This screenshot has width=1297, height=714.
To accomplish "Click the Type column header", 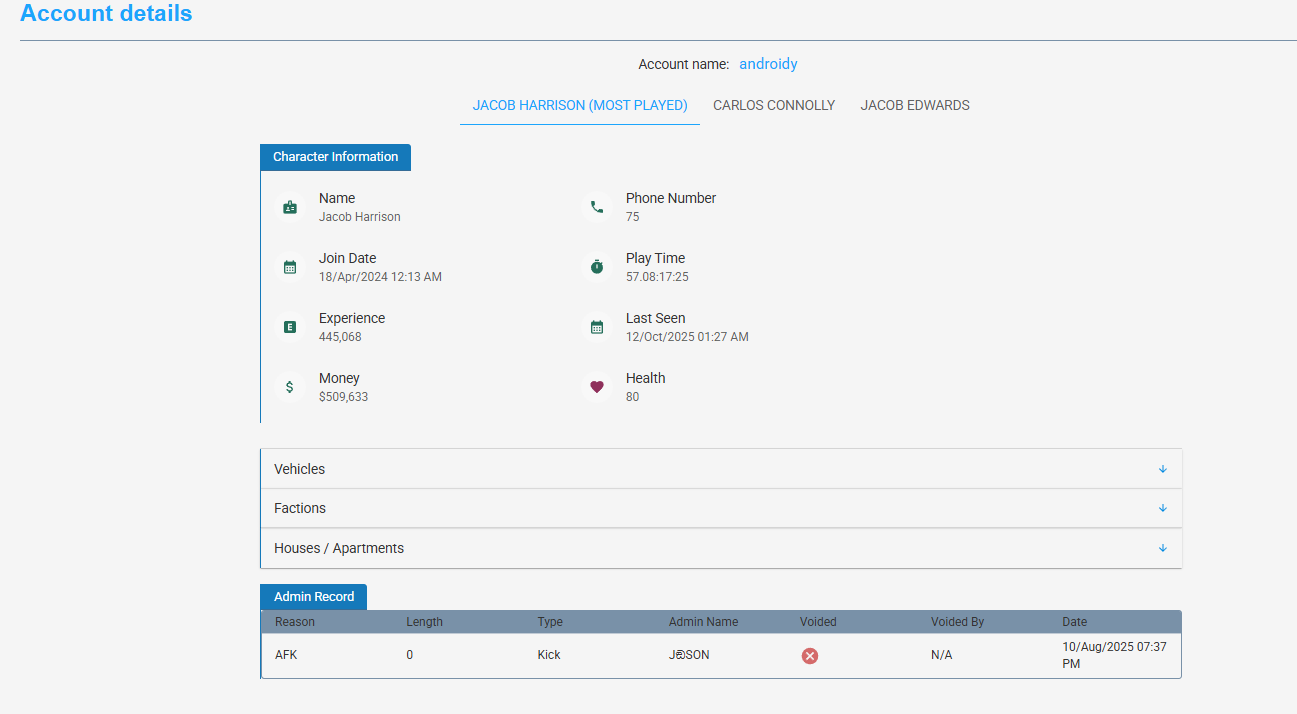I will pyautogui.click(x=550, y=622).
